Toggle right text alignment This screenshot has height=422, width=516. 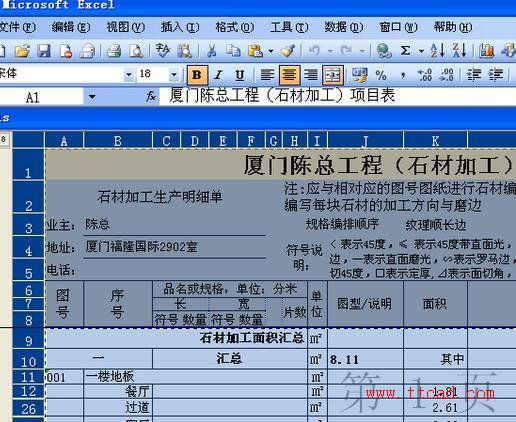pyautogui.click(x=311, y=75)
